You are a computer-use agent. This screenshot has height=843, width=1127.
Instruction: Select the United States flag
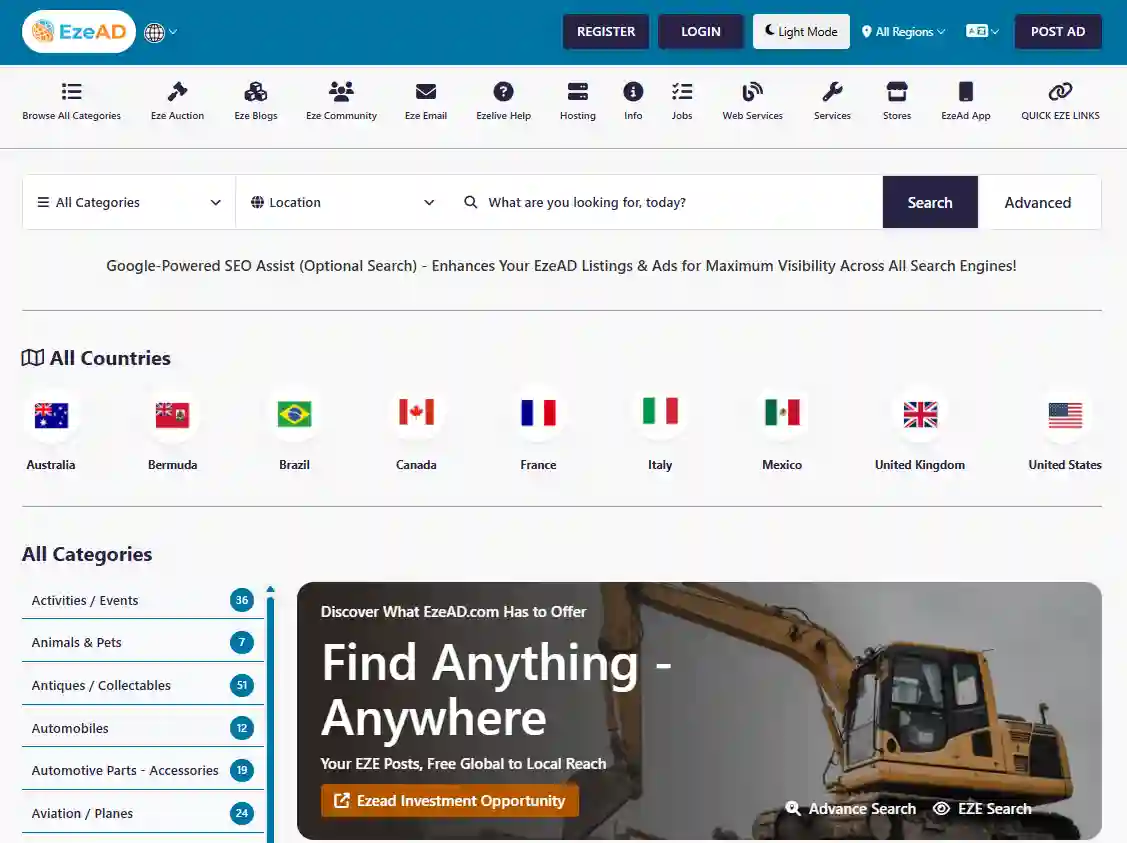[x=1065, y=415]
